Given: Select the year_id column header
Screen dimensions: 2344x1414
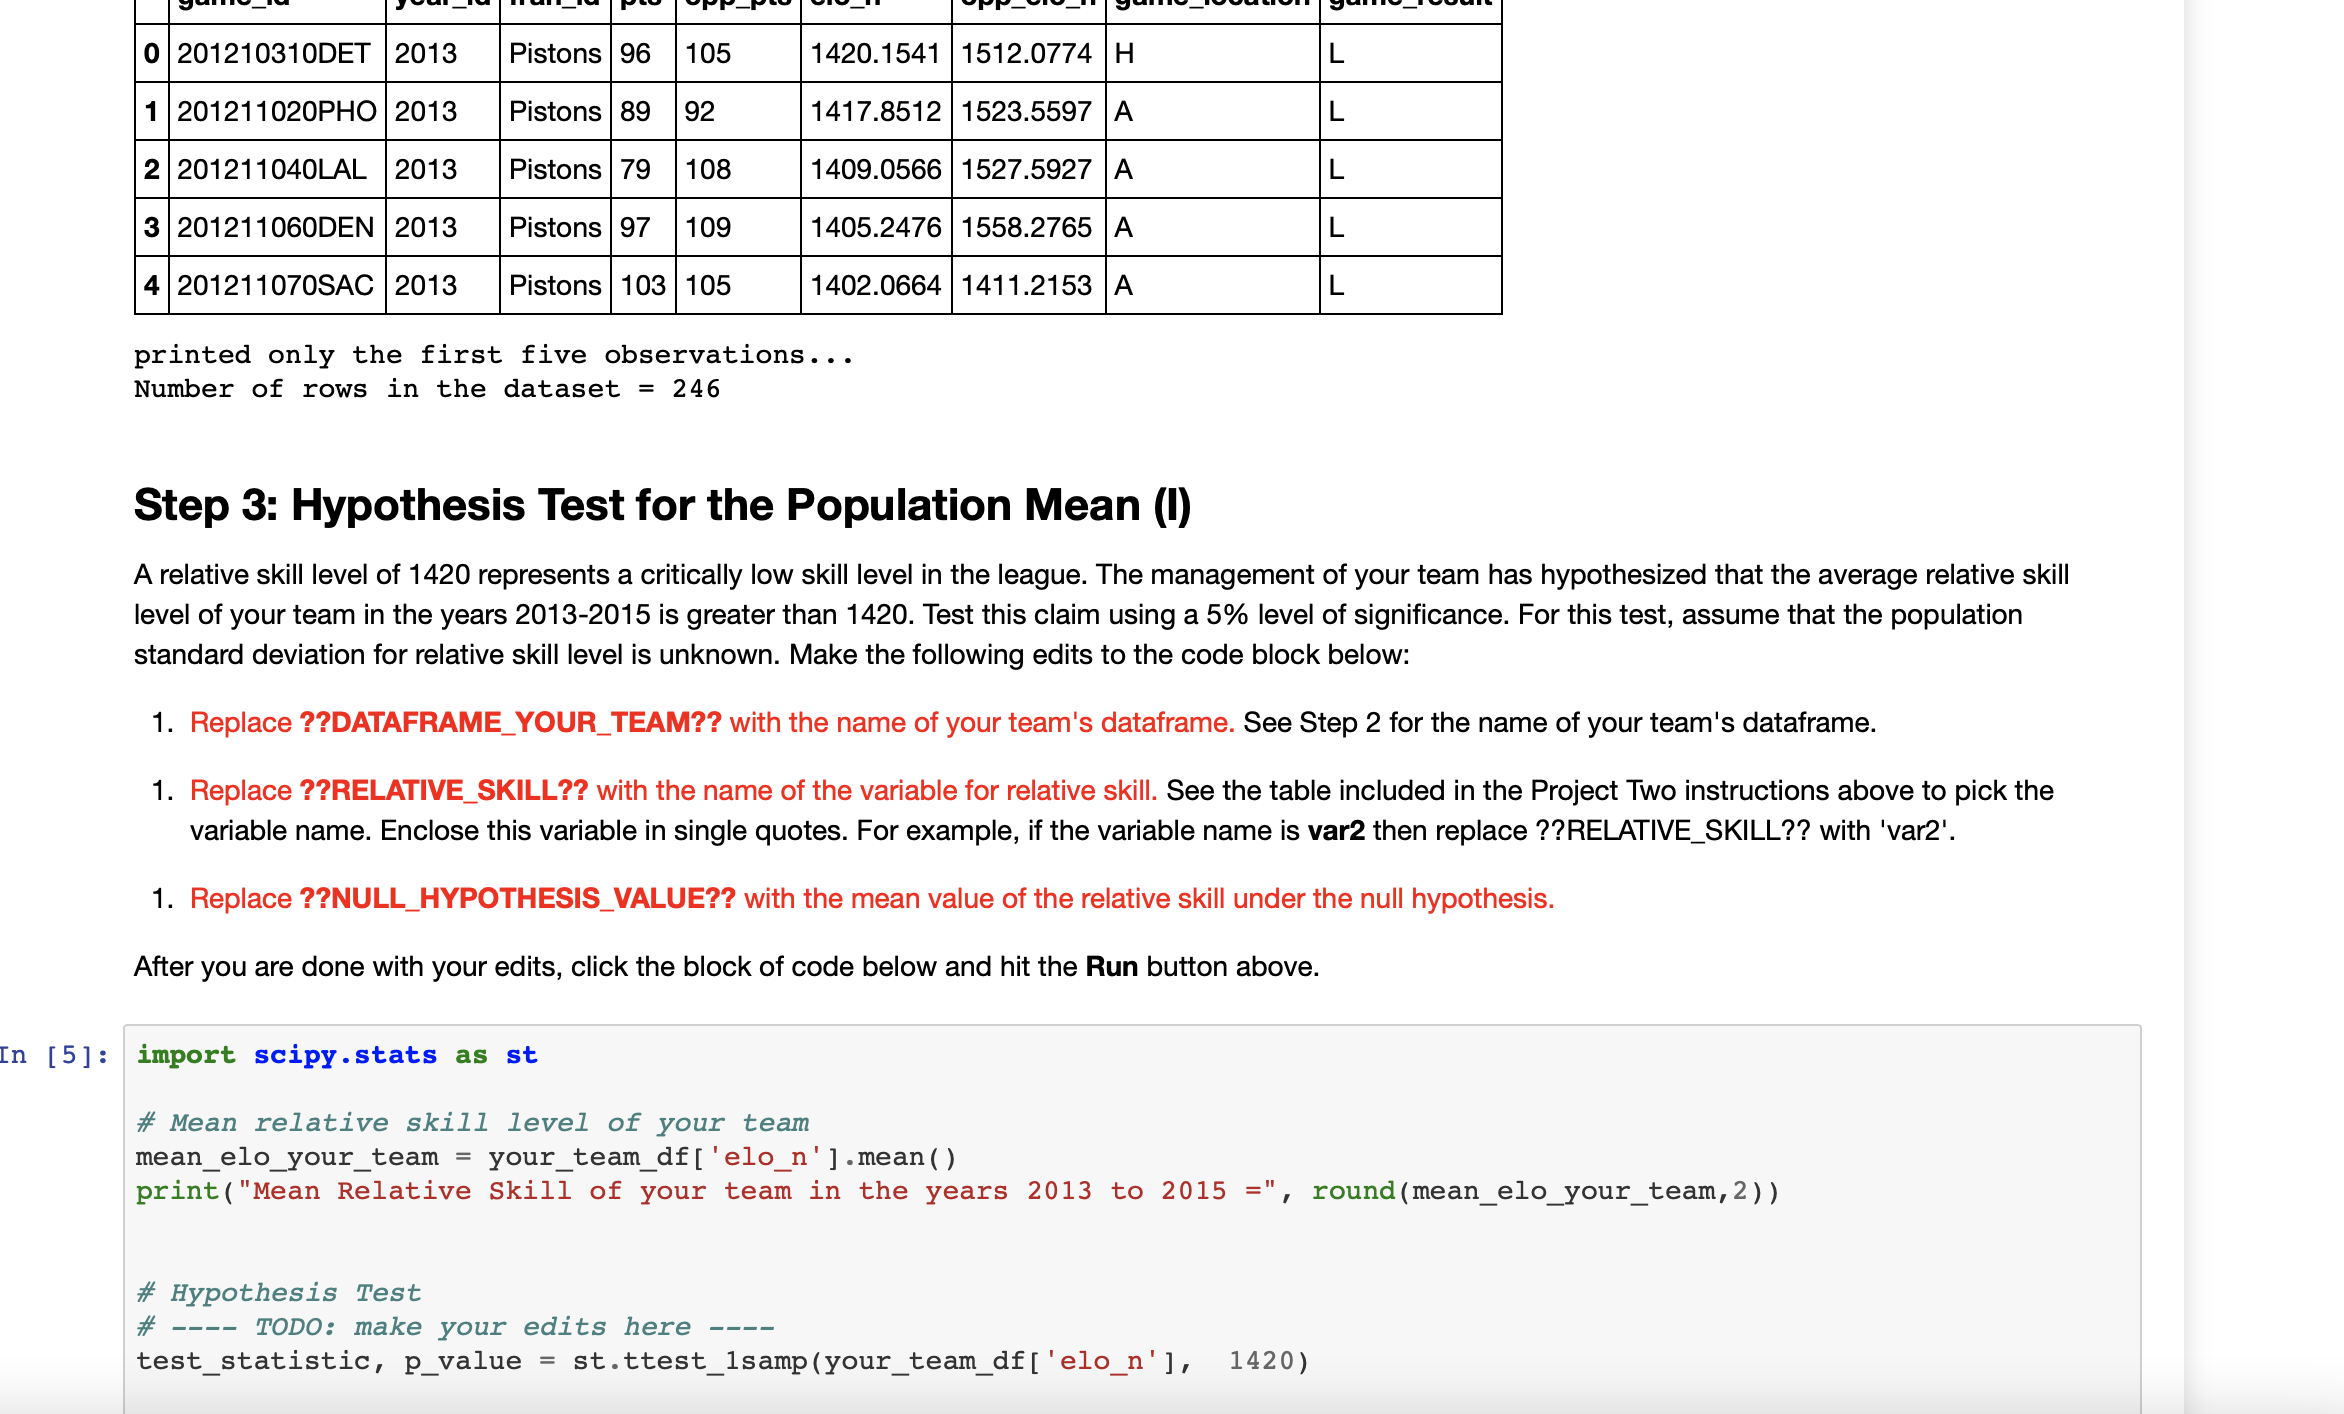Looking at the screenshot, I should coord(443,8).
